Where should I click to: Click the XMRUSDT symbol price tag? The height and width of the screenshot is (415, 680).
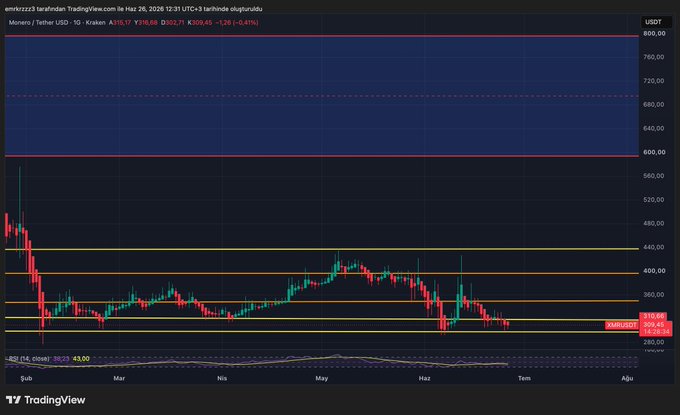pyautogui.click(x=621, y=325)
